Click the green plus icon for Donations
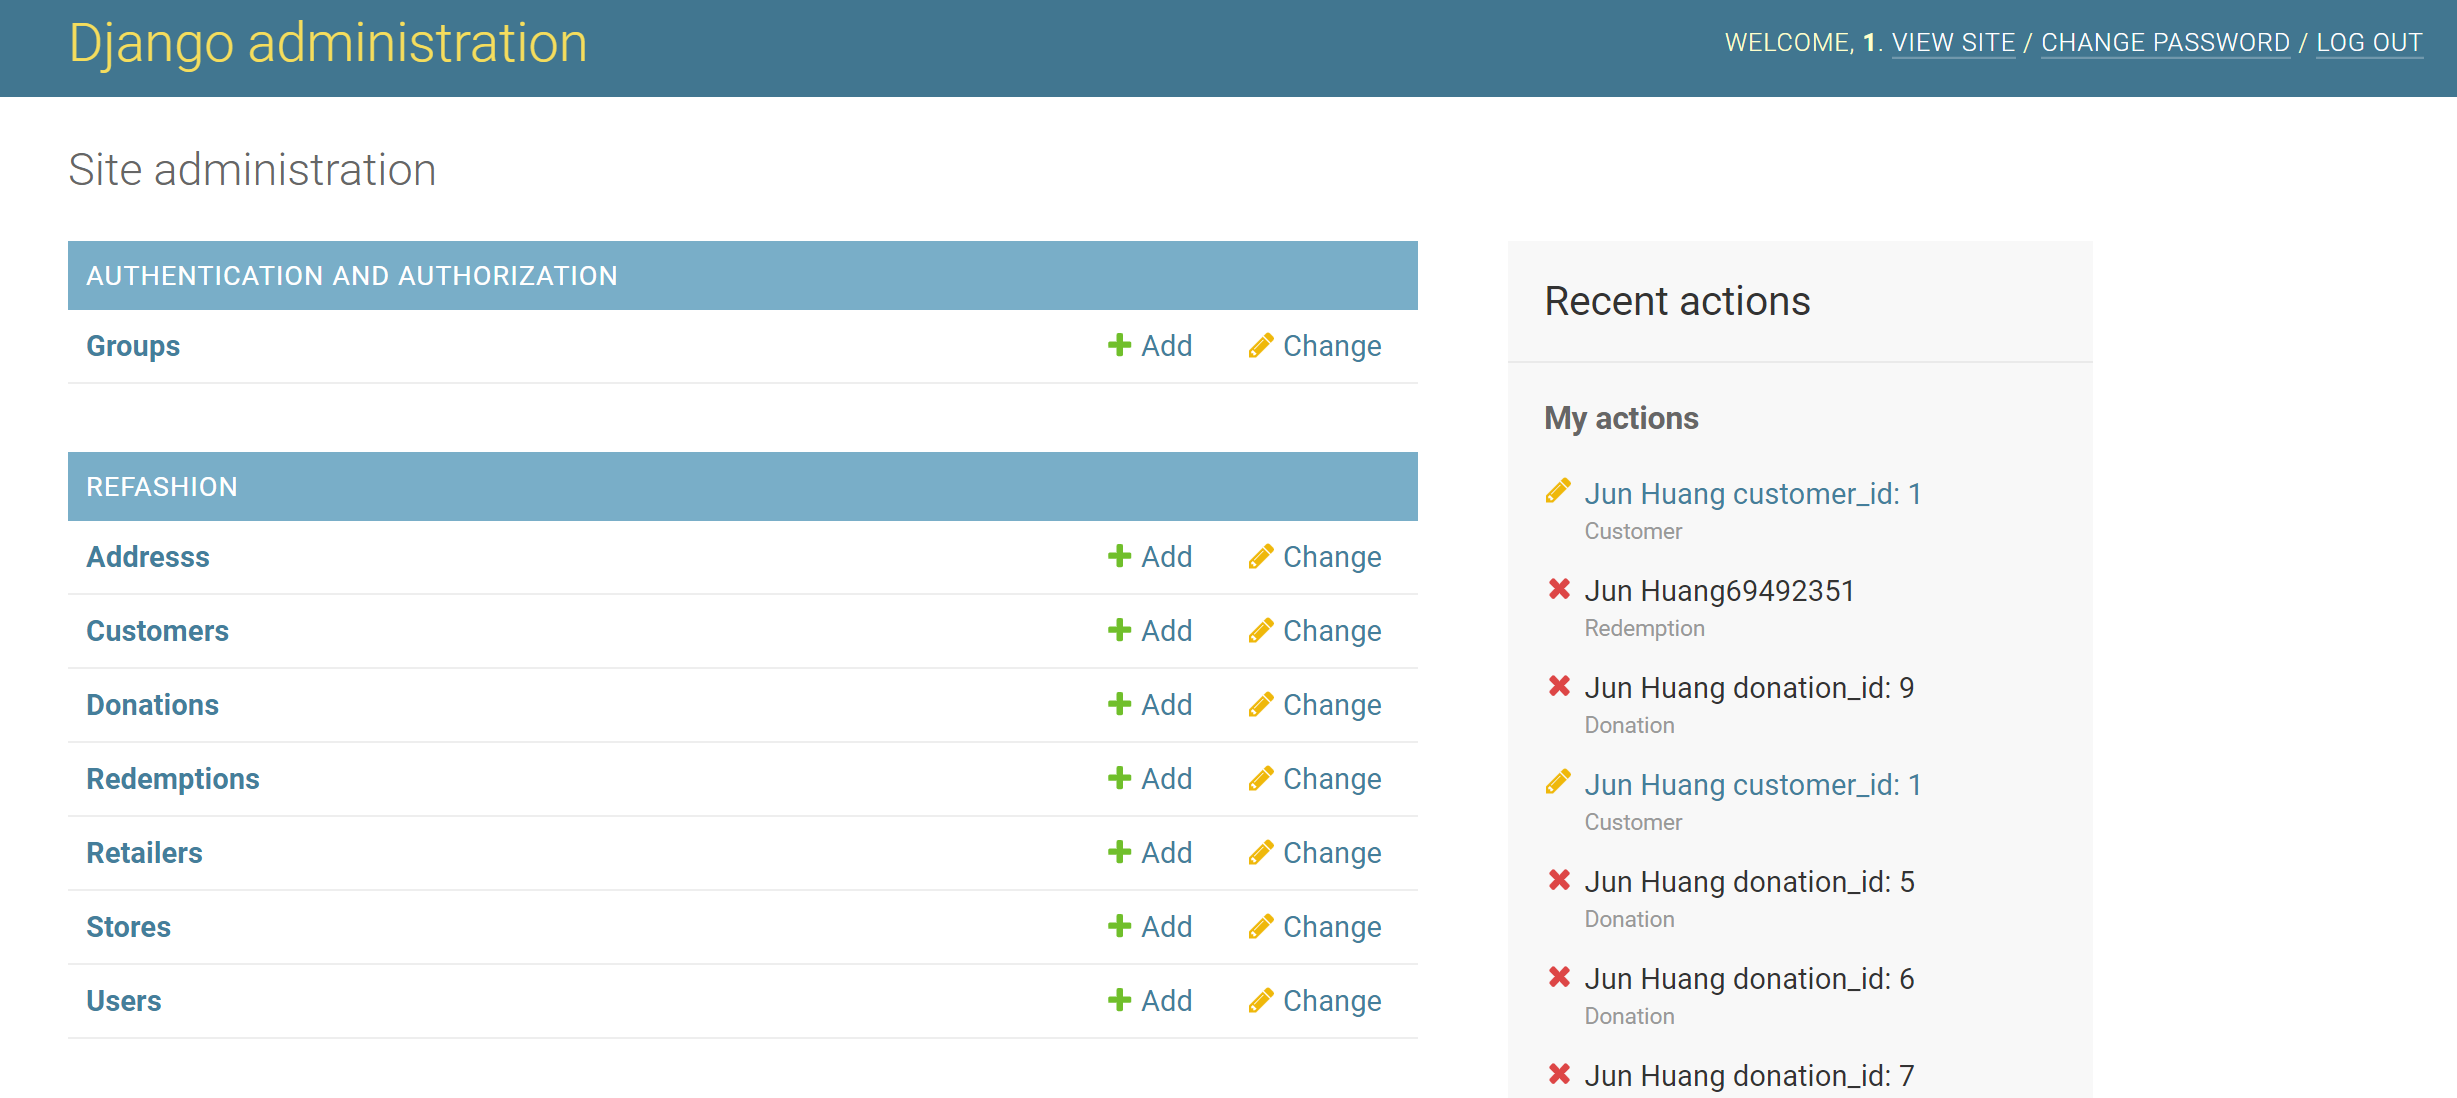 click(x=1119, y=704)
